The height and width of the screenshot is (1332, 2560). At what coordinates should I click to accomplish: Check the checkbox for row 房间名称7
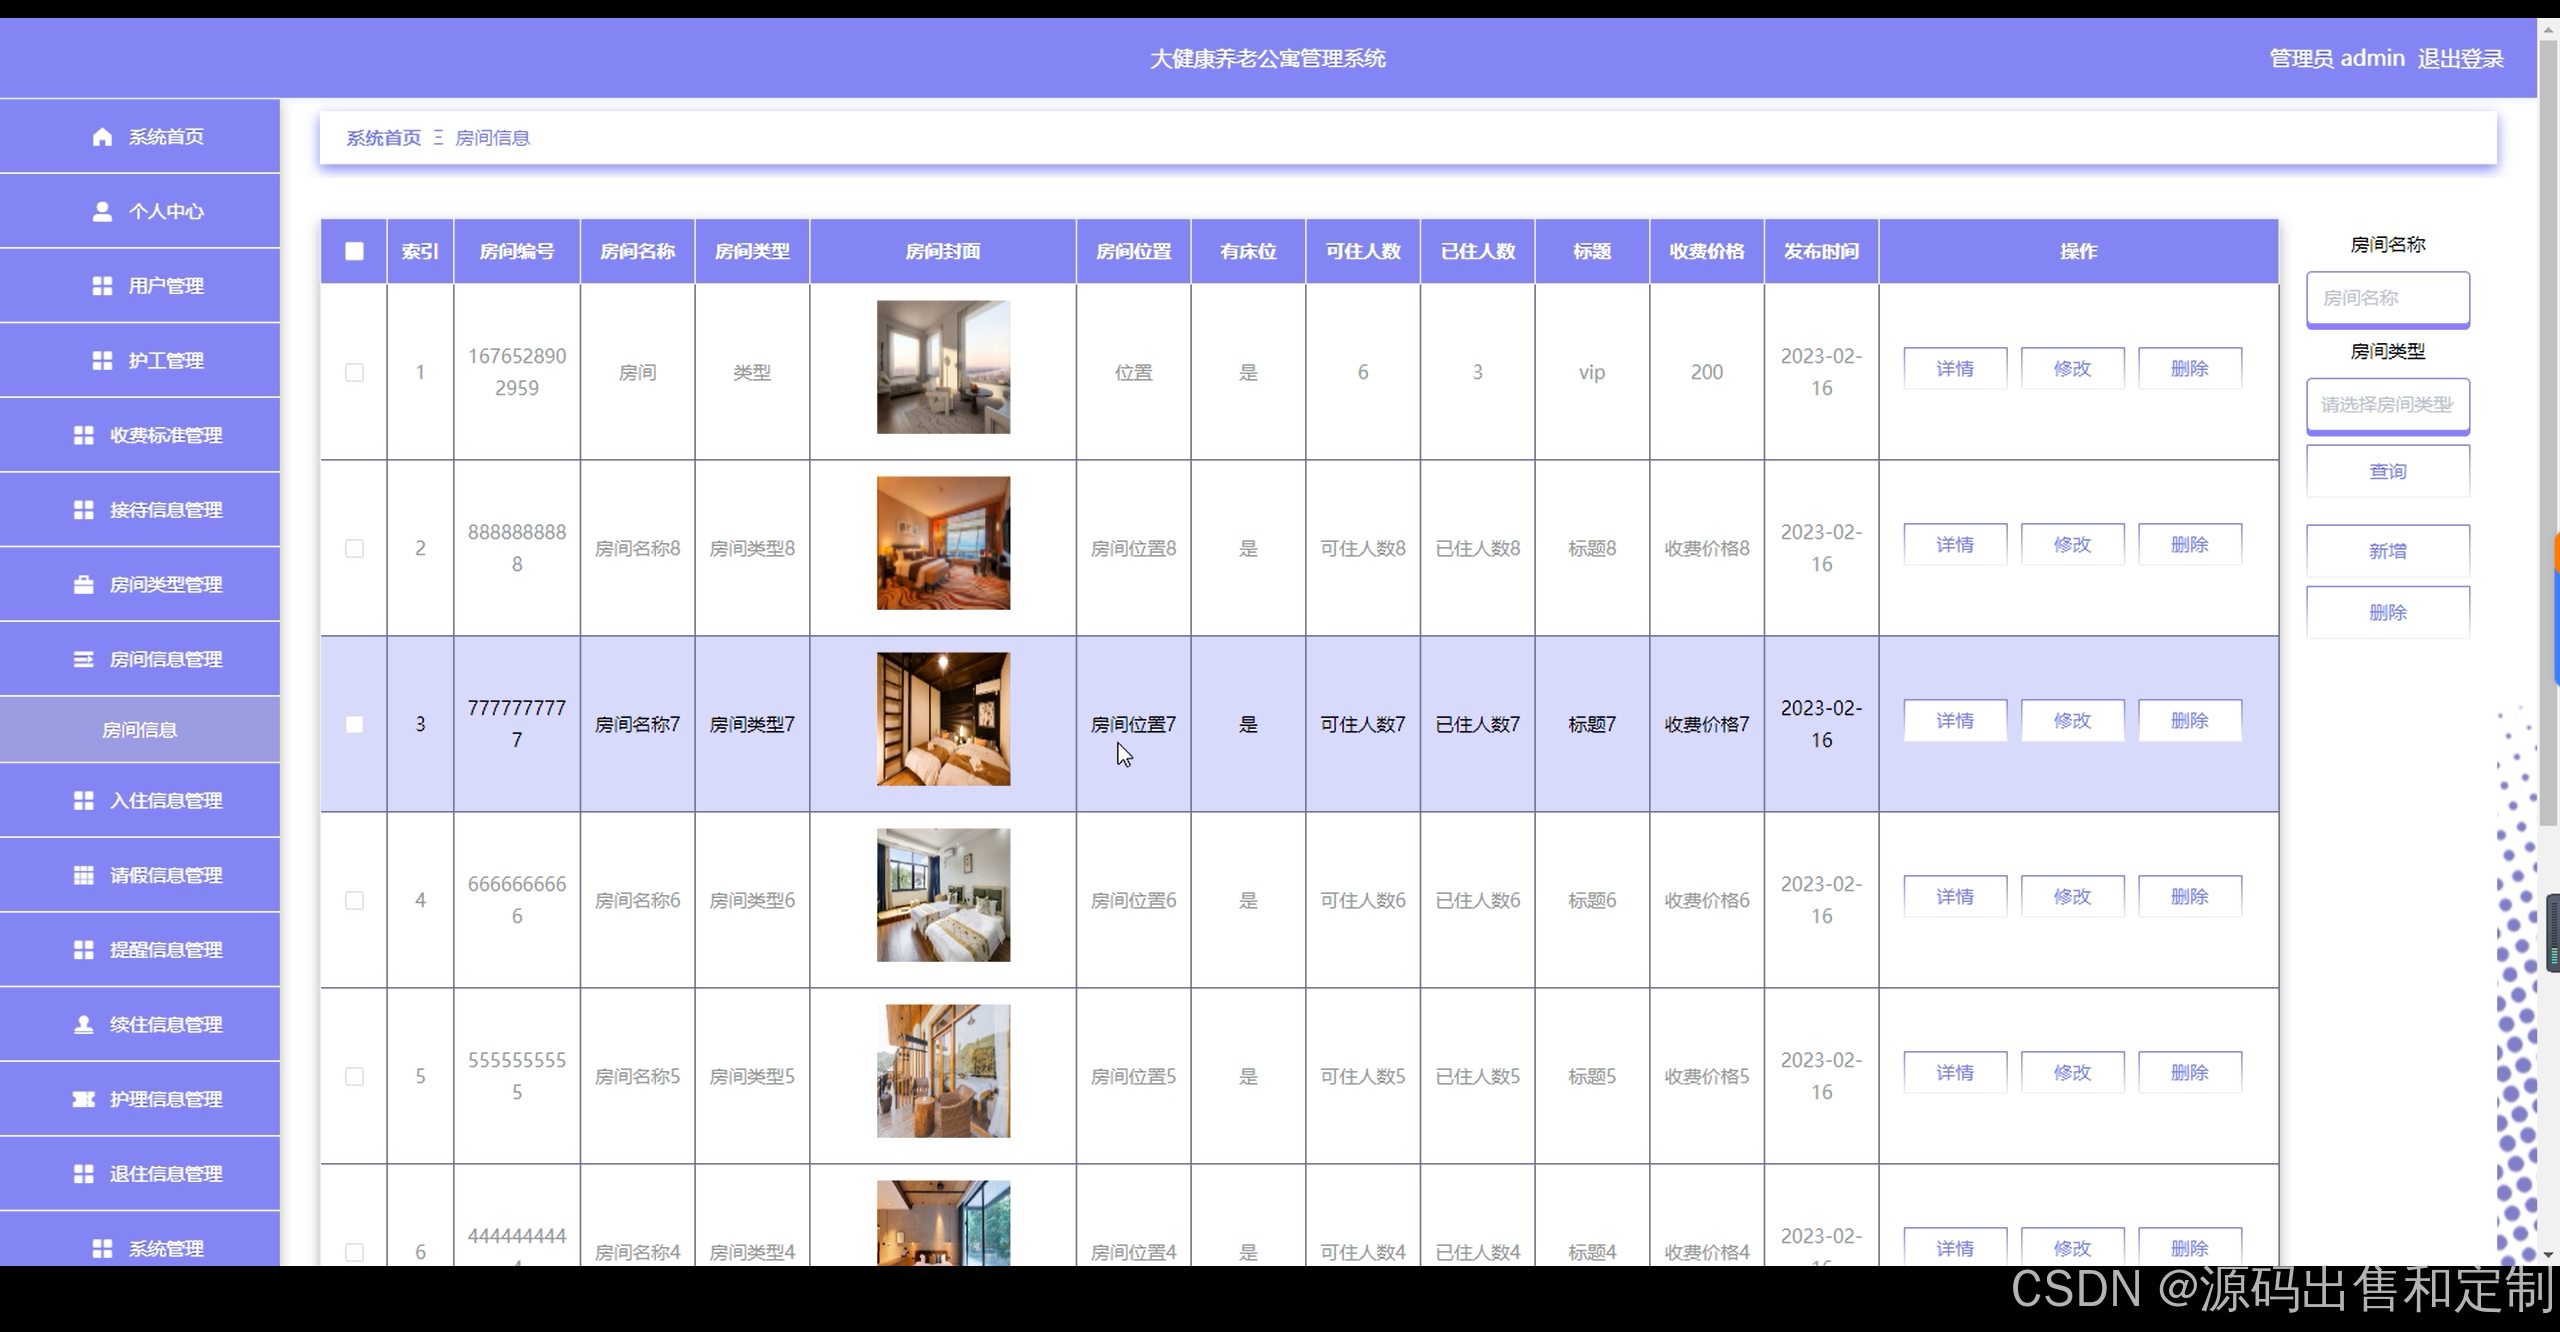click(x=354, y=724)
